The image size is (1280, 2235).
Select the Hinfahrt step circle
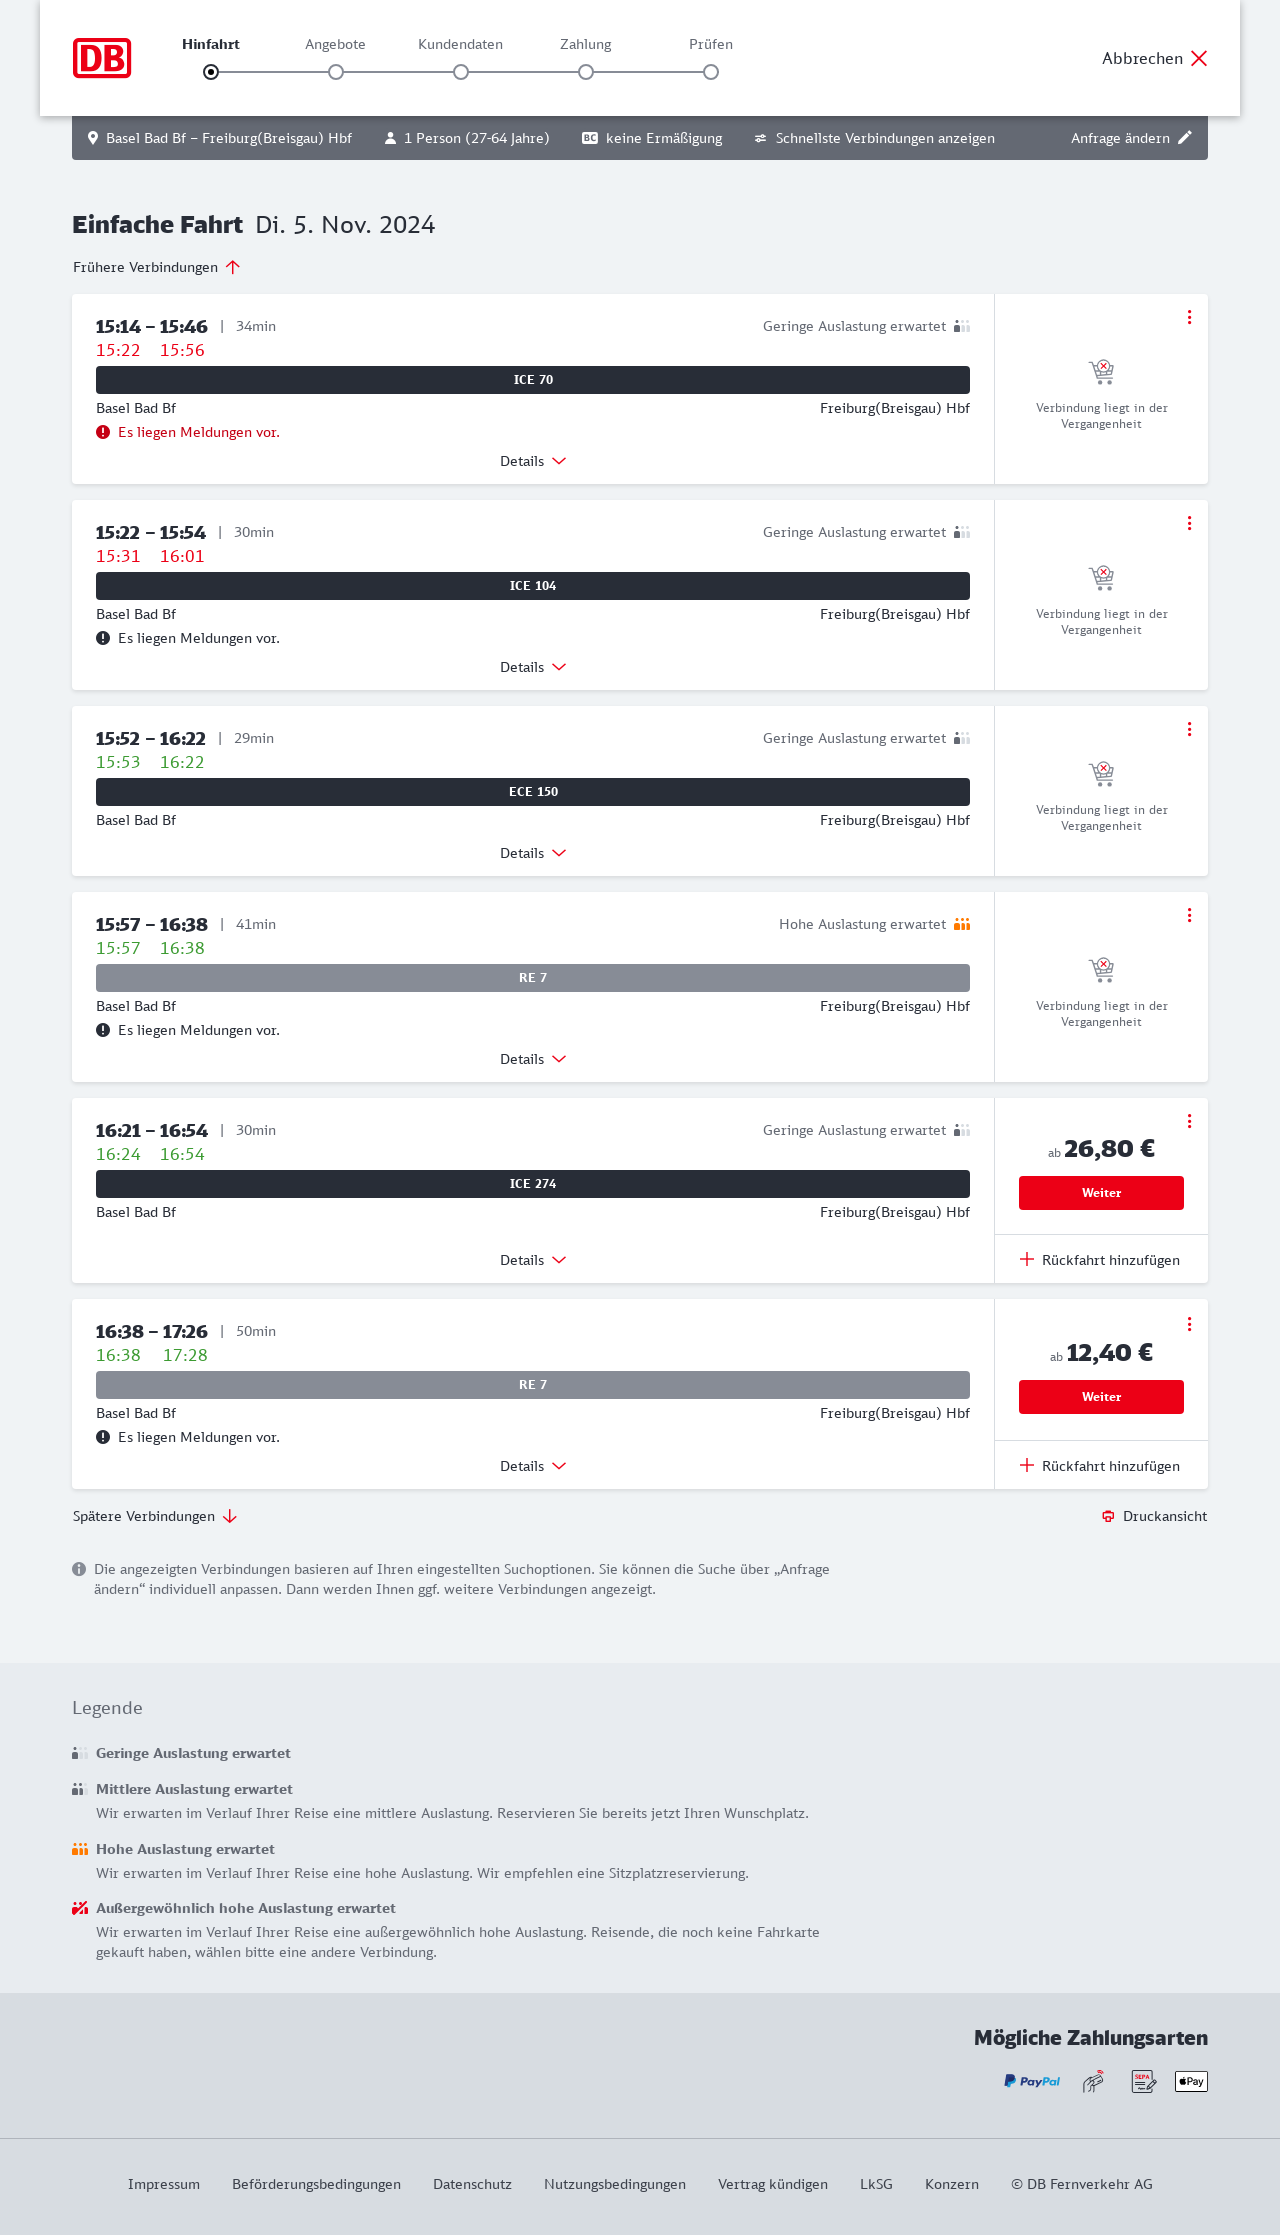[211, 72]
